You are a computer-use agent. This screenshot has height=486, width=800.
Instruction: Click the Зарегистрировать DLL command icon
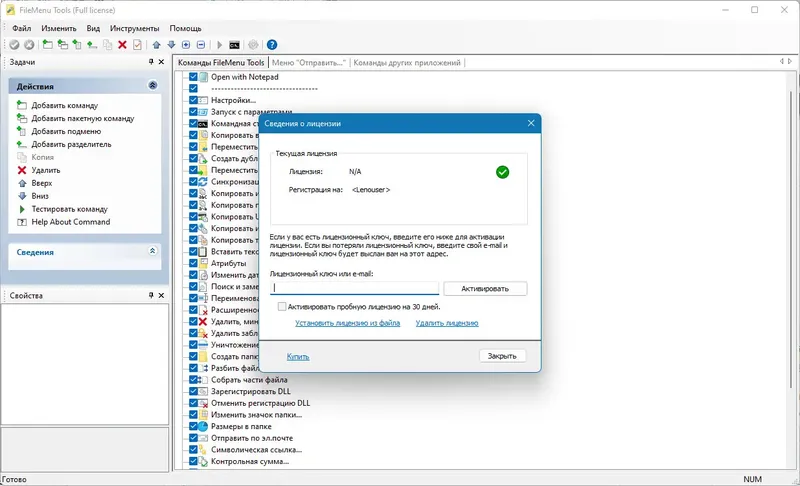pos(203,392)
